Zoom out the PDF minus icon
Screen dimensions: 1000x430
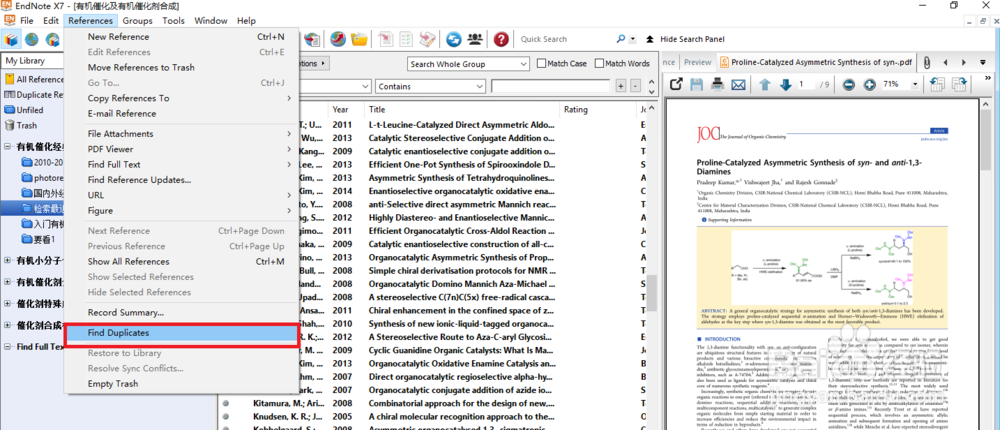(848, 84)
